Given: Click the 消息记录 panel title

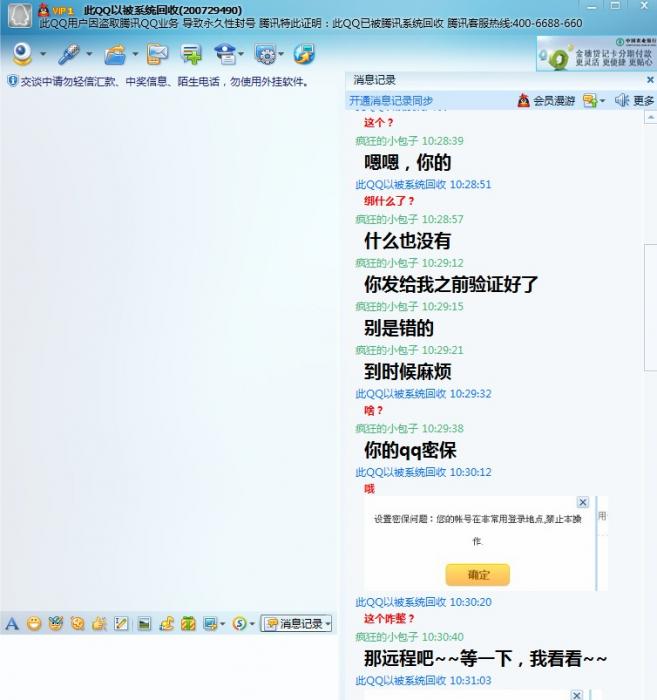Looking at the screenshot, I should click(374, 80).
